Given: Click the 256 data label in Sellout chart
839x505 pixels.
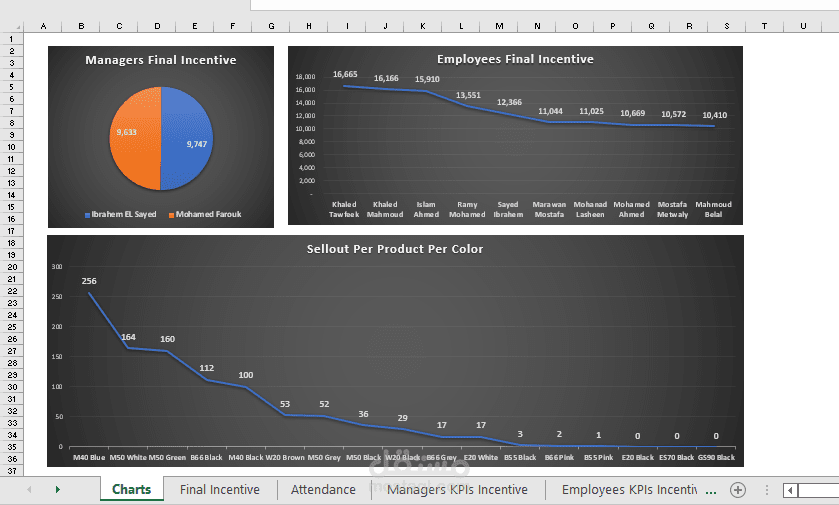Looking at the screenshot, I should coord(89,281).
